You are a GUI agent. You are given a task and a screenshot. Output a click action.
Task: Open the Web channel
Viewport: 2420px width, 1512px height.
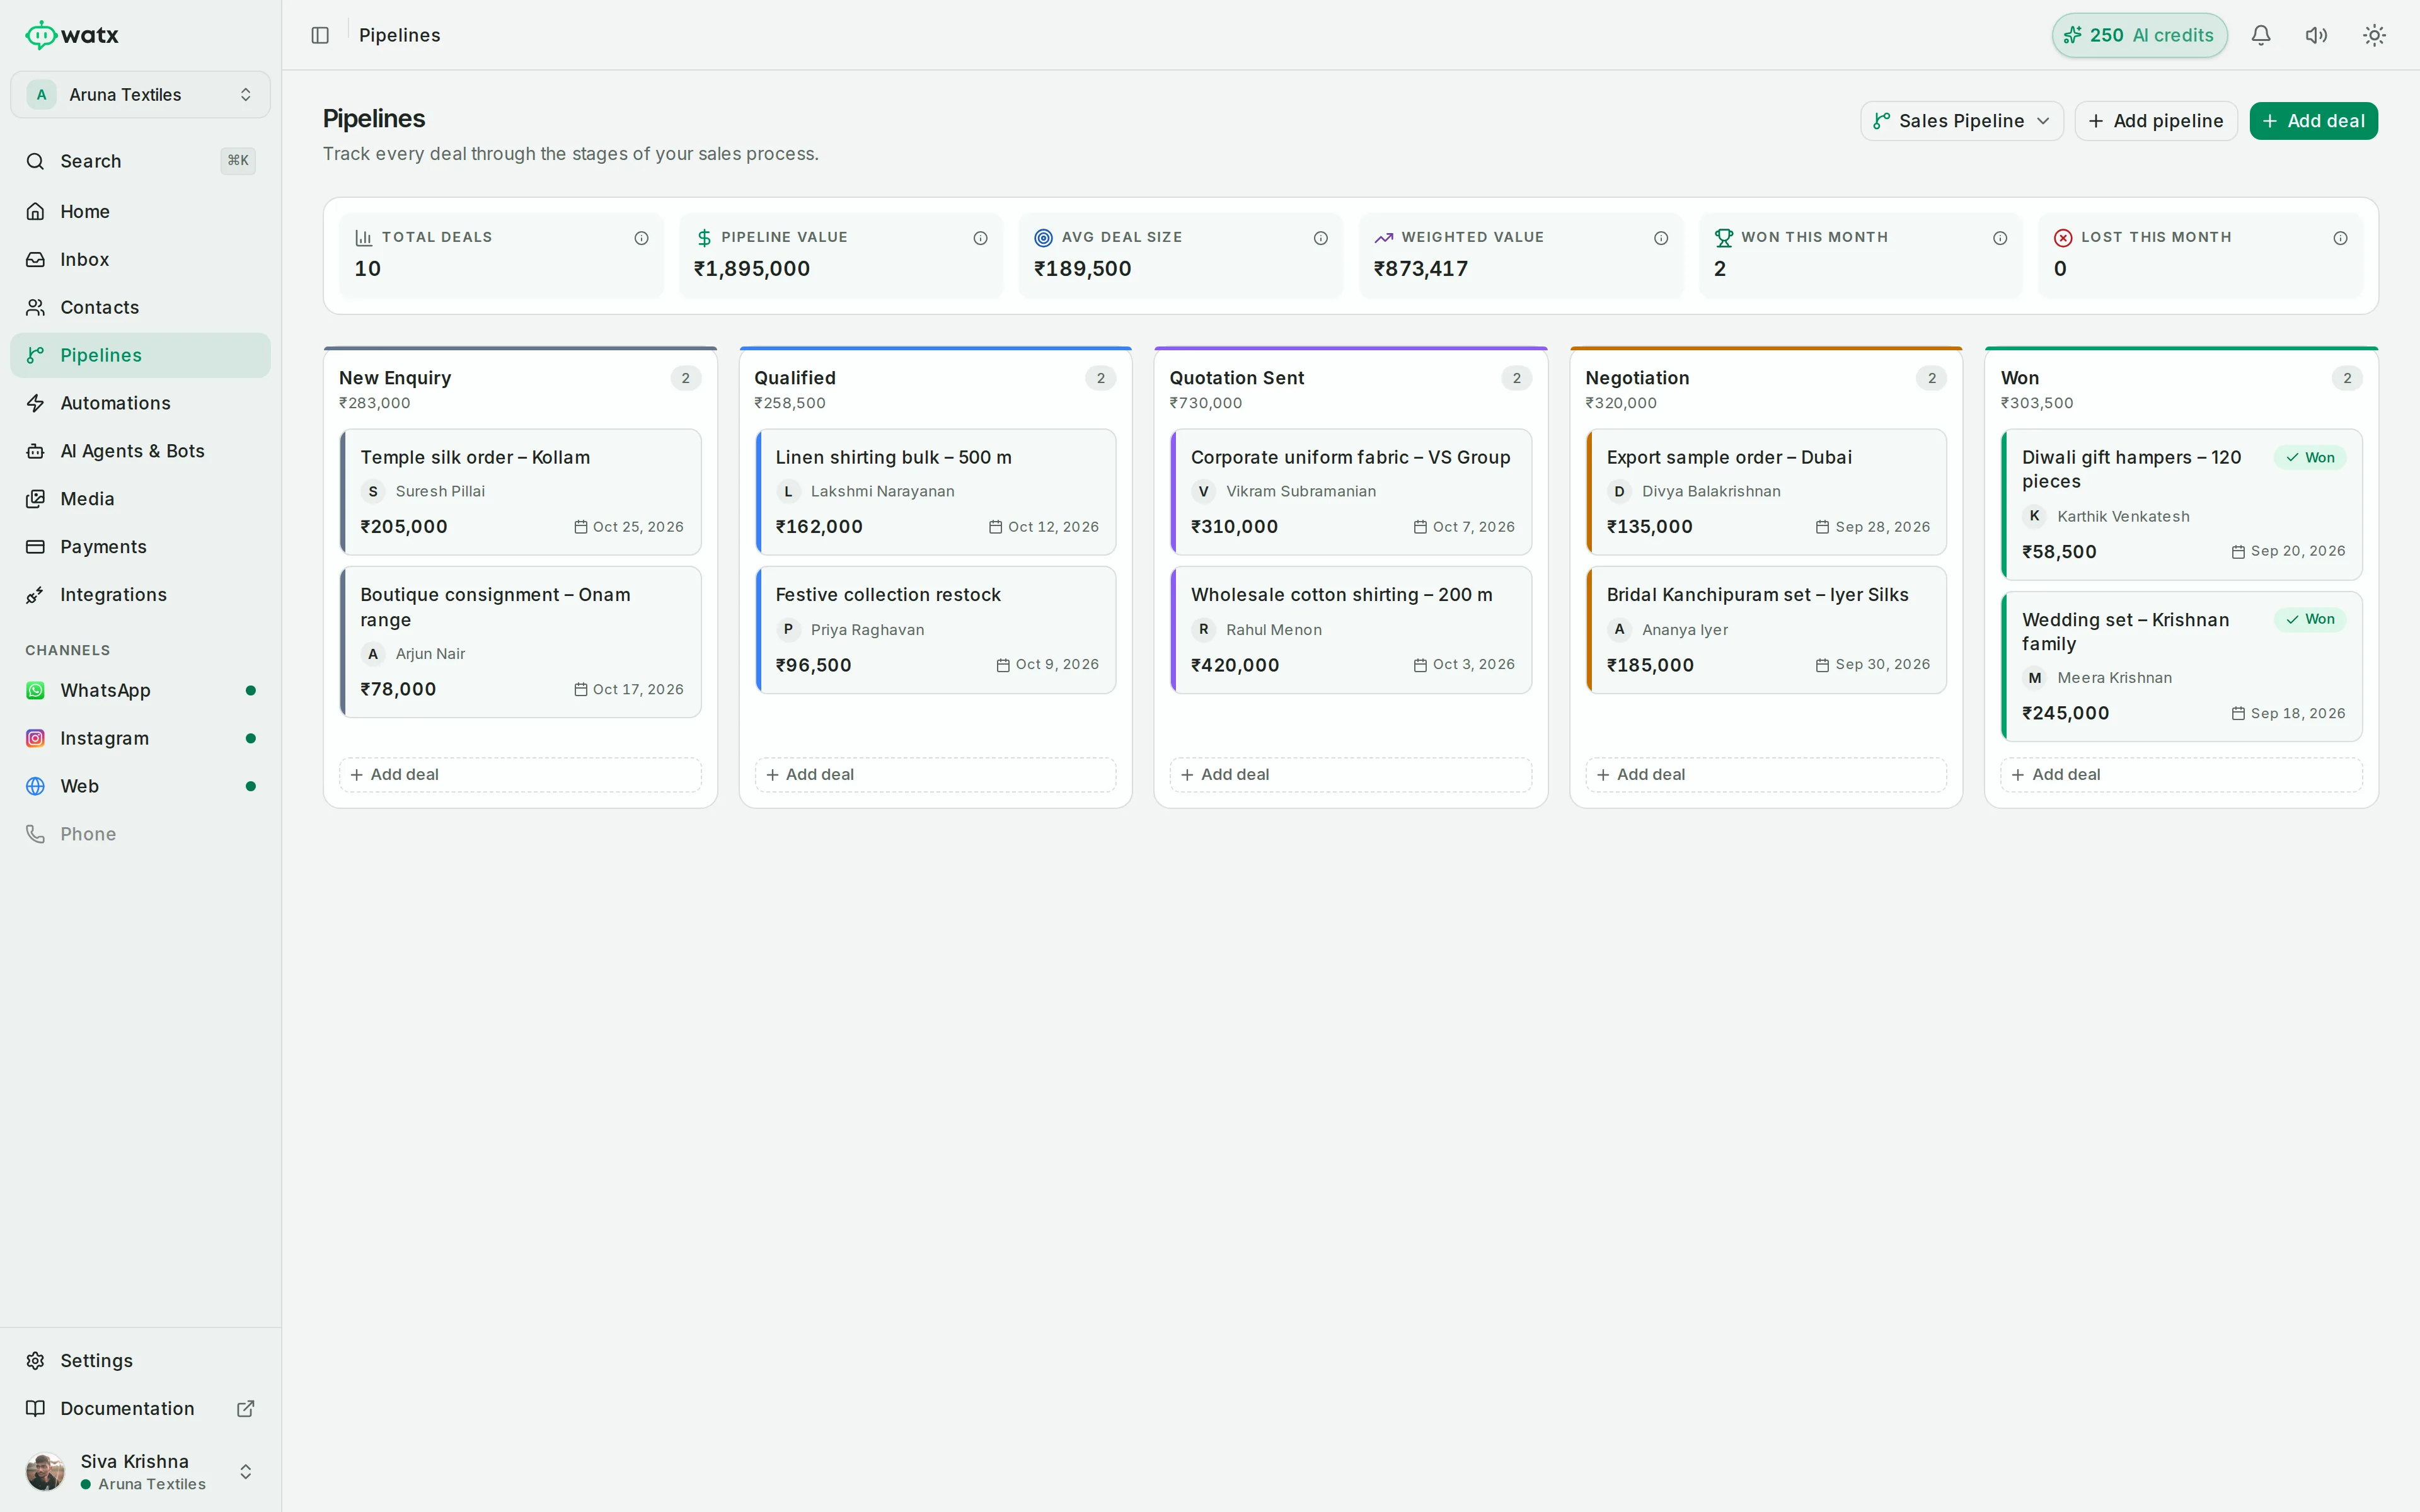pos(140,786)
